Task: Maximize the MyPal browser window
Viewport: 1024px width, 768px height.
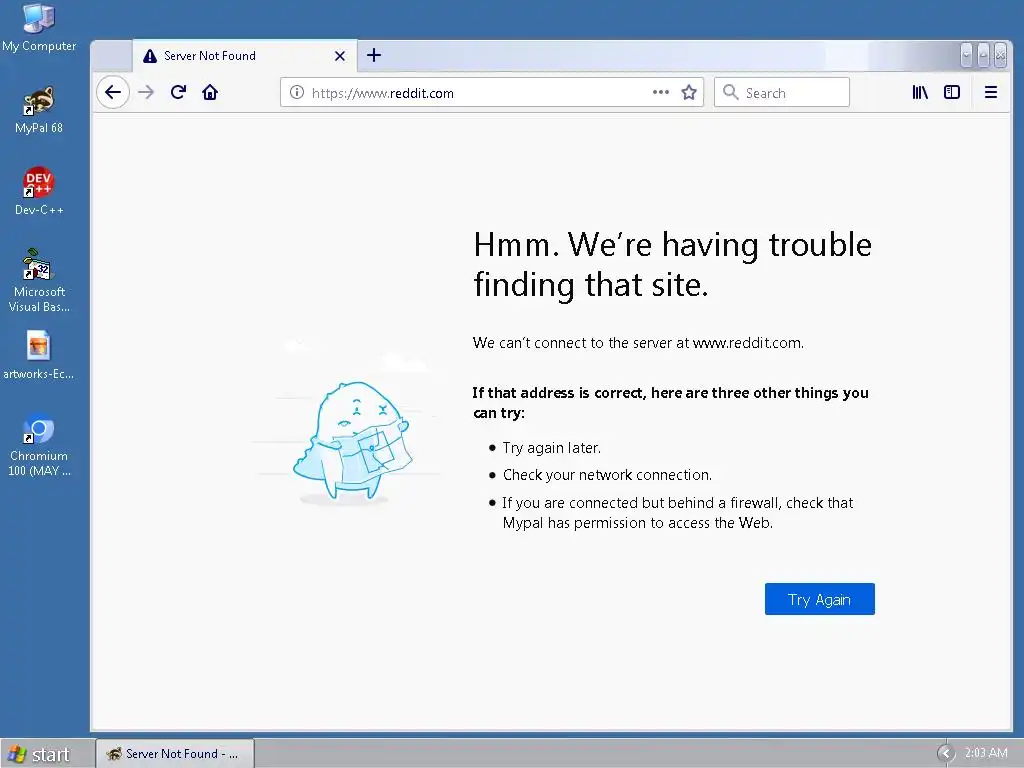Action: 983,56
